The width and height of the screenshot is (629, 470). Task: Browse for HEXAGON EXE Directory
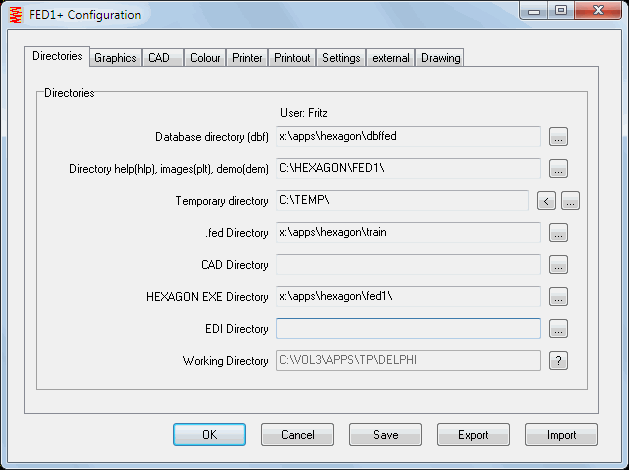(559, 297)
